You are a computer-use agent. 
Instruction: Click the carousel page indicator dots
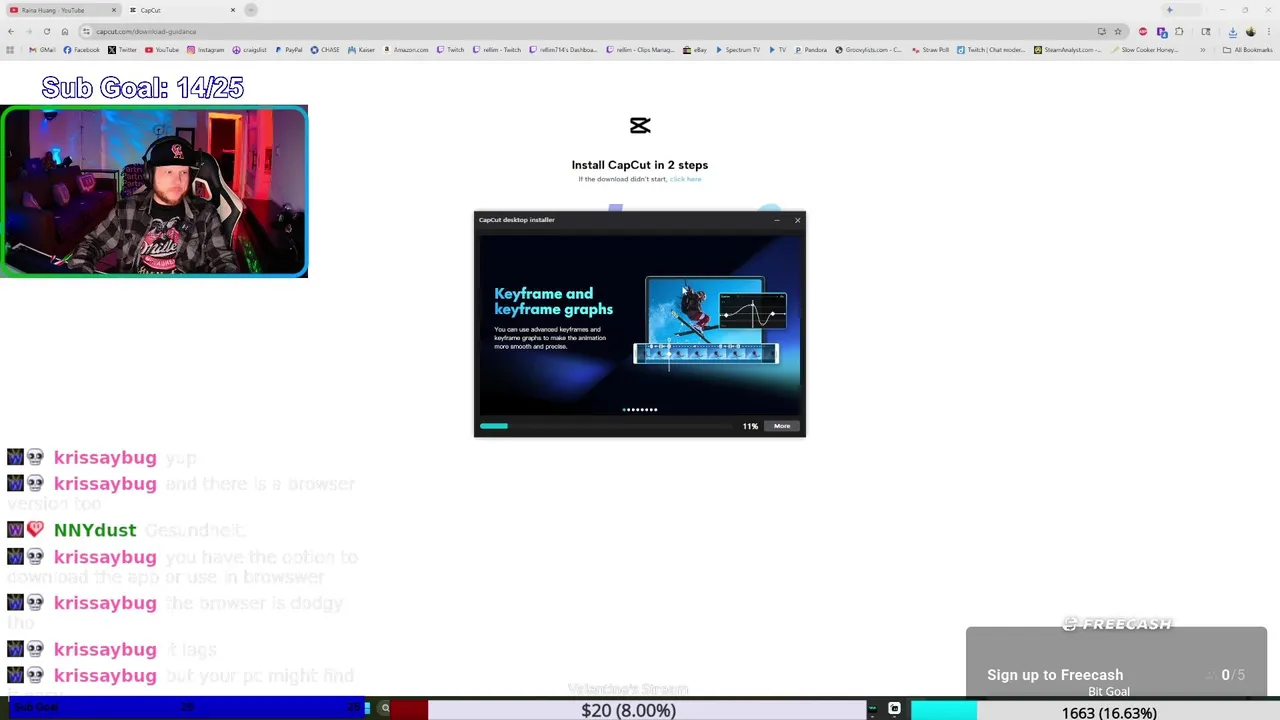pos(640,409)
